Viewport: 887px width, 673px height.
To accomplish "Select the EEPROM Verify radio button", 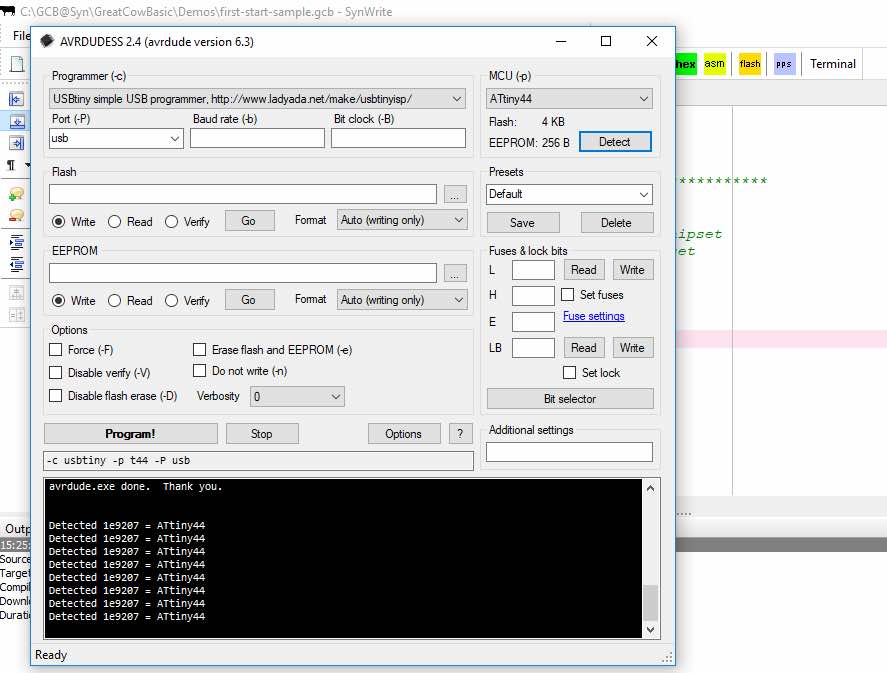I will (x=171, y=300).
